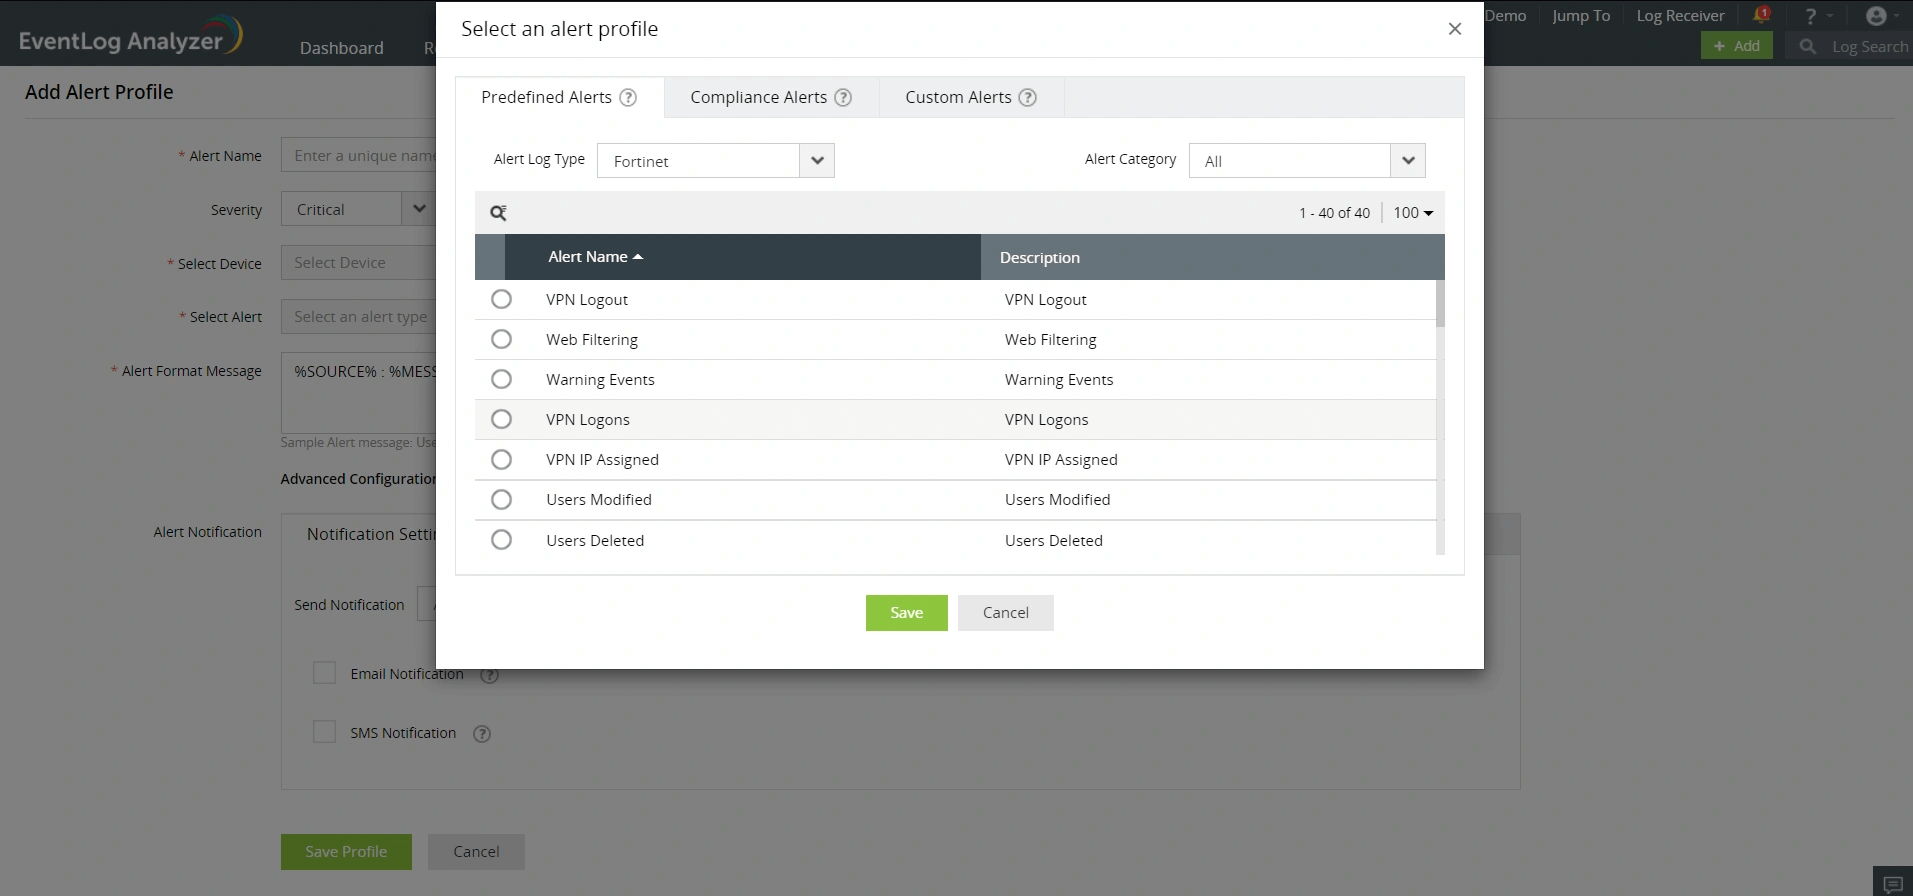This screenshot has height=896, width=1913.
Task: Click the green Save button in dialog
Action: pyautogui.click(x=907, y=613)
